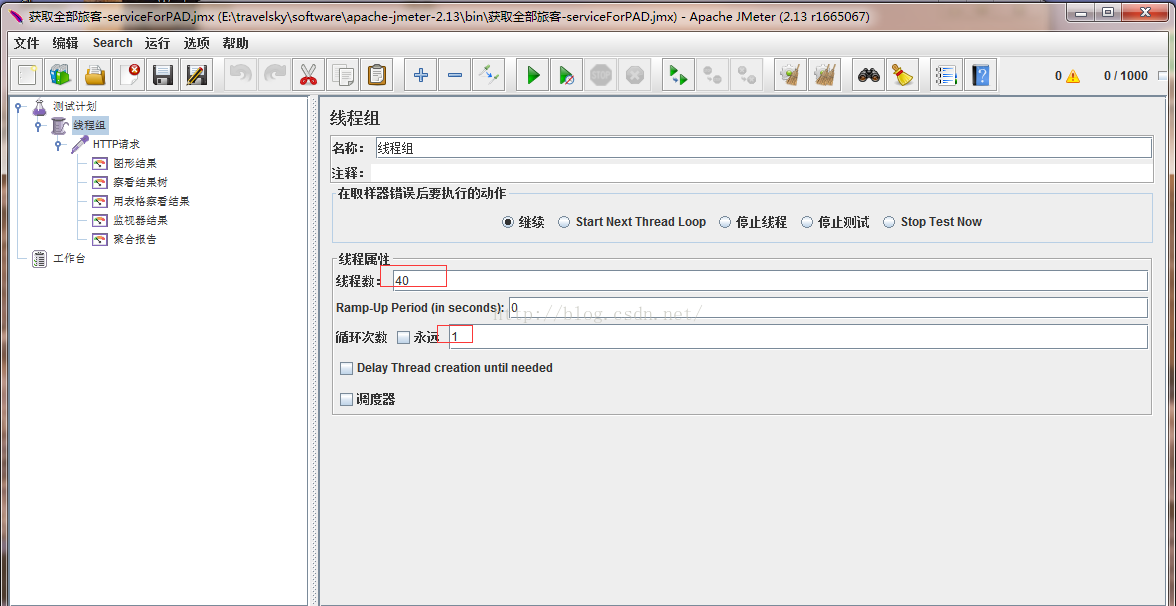Click Save As pencil-floppy icon
Image resolution: width=1176 pixels, height=606 pixels.
[196, 75]
